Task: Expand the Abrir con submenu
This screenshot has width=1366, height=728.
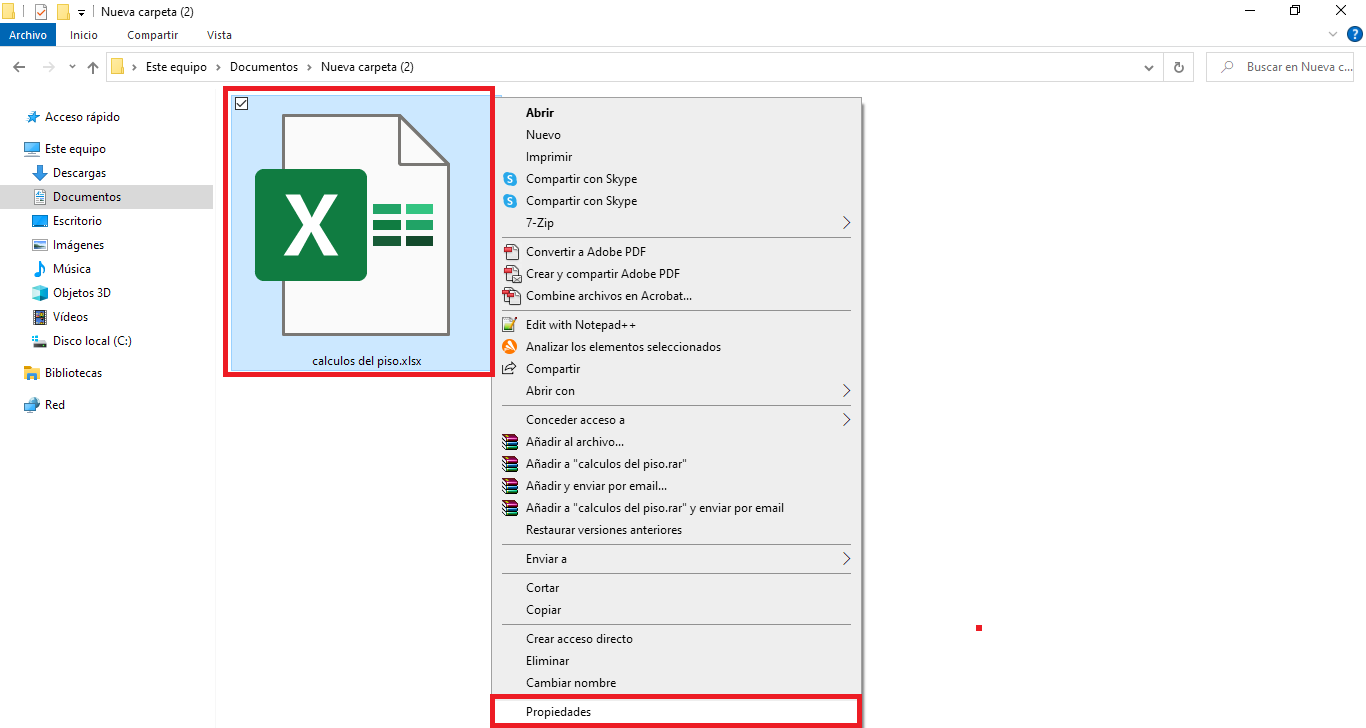Action: (x=846, y=391)
